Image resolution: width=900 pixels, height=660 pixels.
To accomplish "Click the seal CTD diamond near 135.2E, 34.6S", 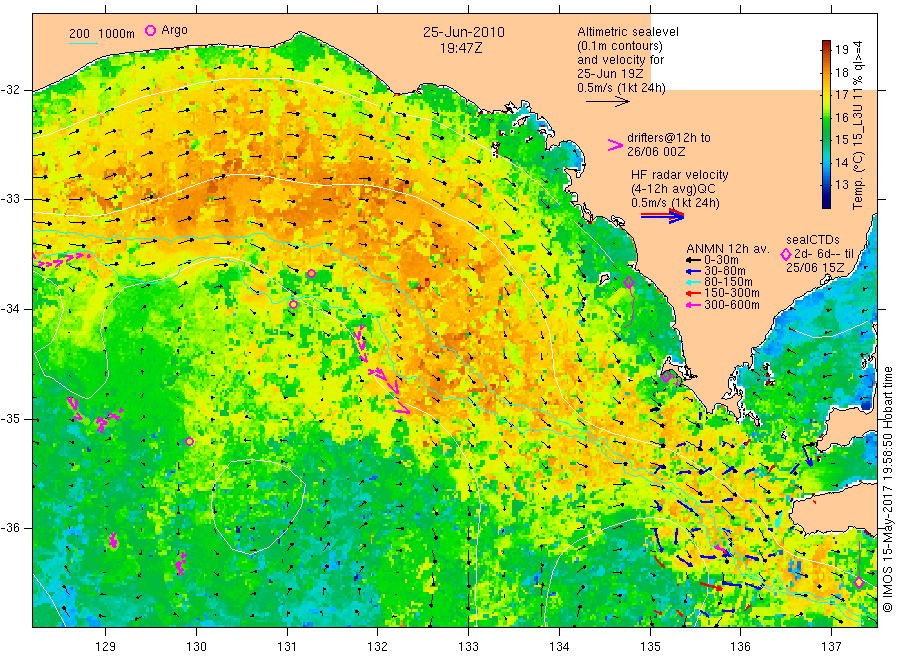I will click(x=666, y=377).
